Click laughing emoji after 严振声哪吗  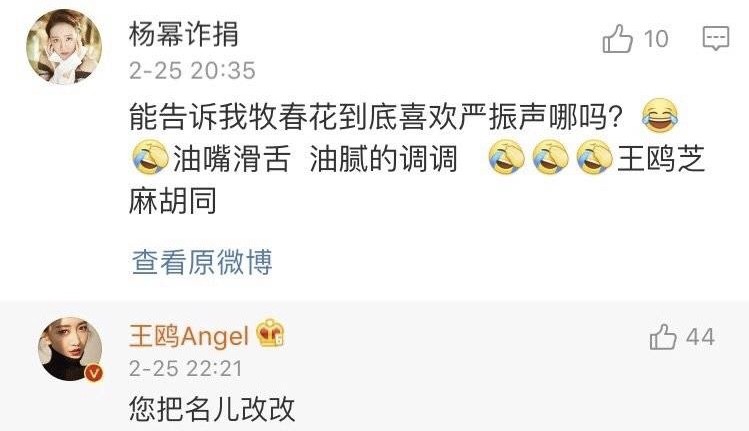(660, 115)
